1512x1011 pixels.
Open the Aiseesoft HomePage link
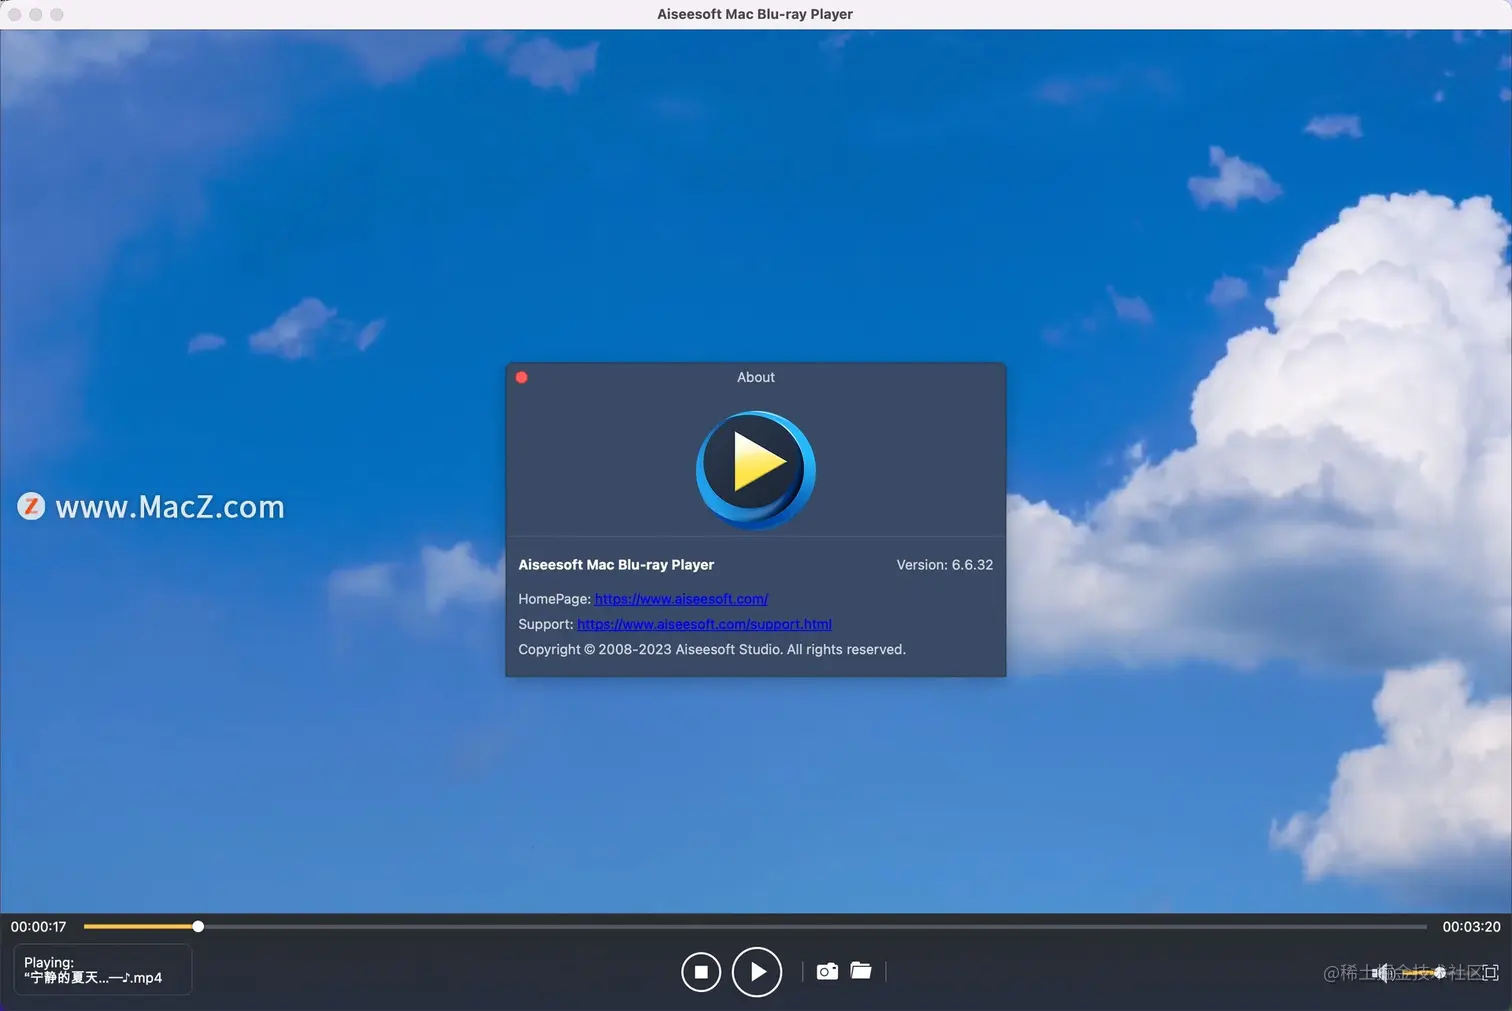[x=681, y=599]
